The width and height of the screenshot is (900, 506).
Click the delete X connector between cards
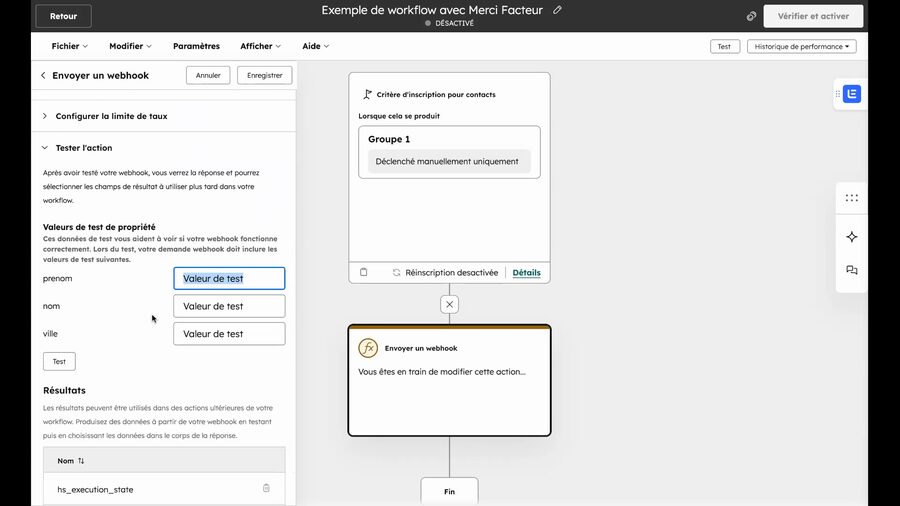coord(449,304)
